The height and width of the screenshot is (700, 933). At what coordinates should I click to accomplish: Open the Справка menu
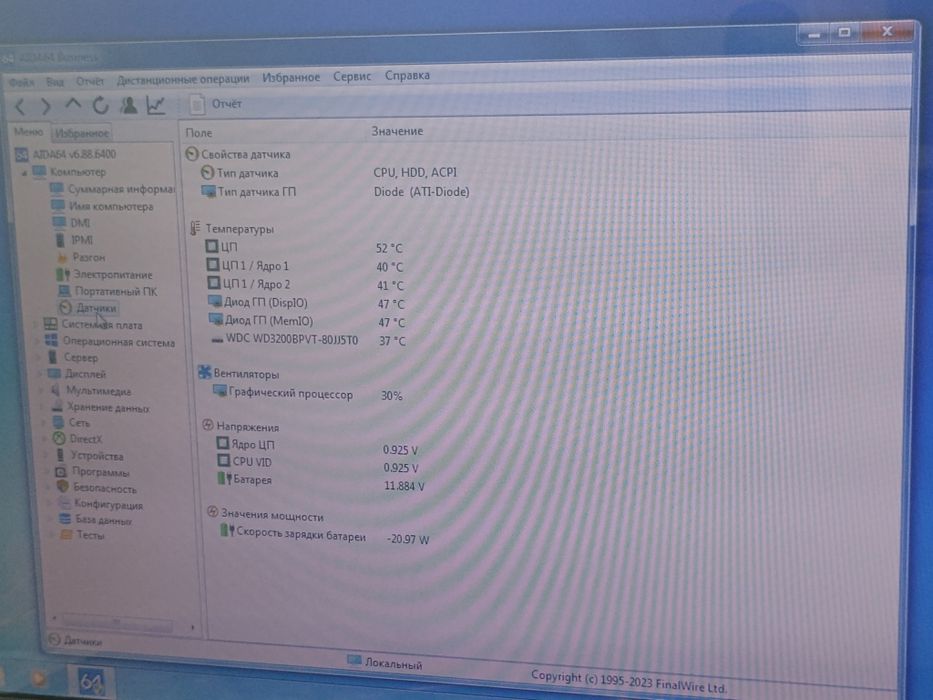(x=407, y=76)
